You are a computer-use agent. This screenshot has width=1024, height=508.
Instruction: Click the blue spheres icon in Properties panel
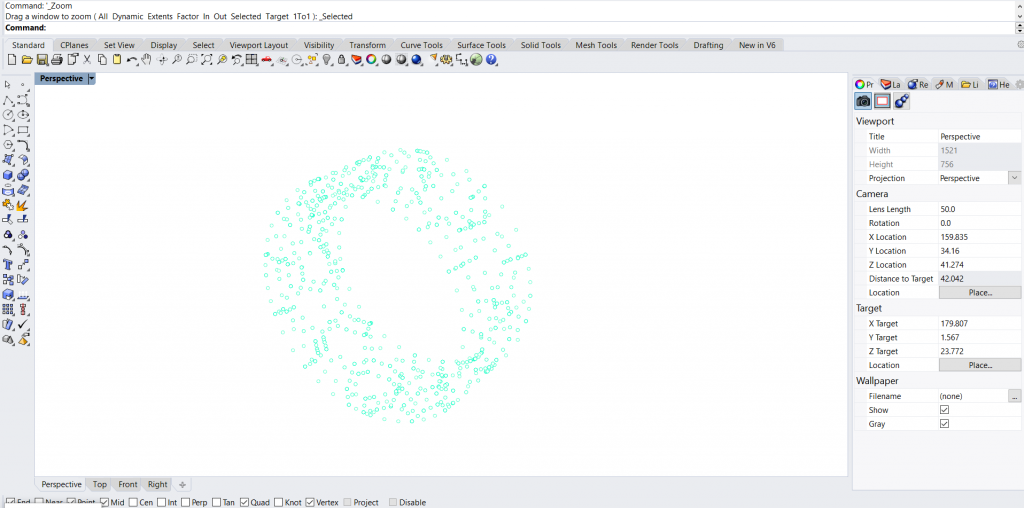click(902, 101)
